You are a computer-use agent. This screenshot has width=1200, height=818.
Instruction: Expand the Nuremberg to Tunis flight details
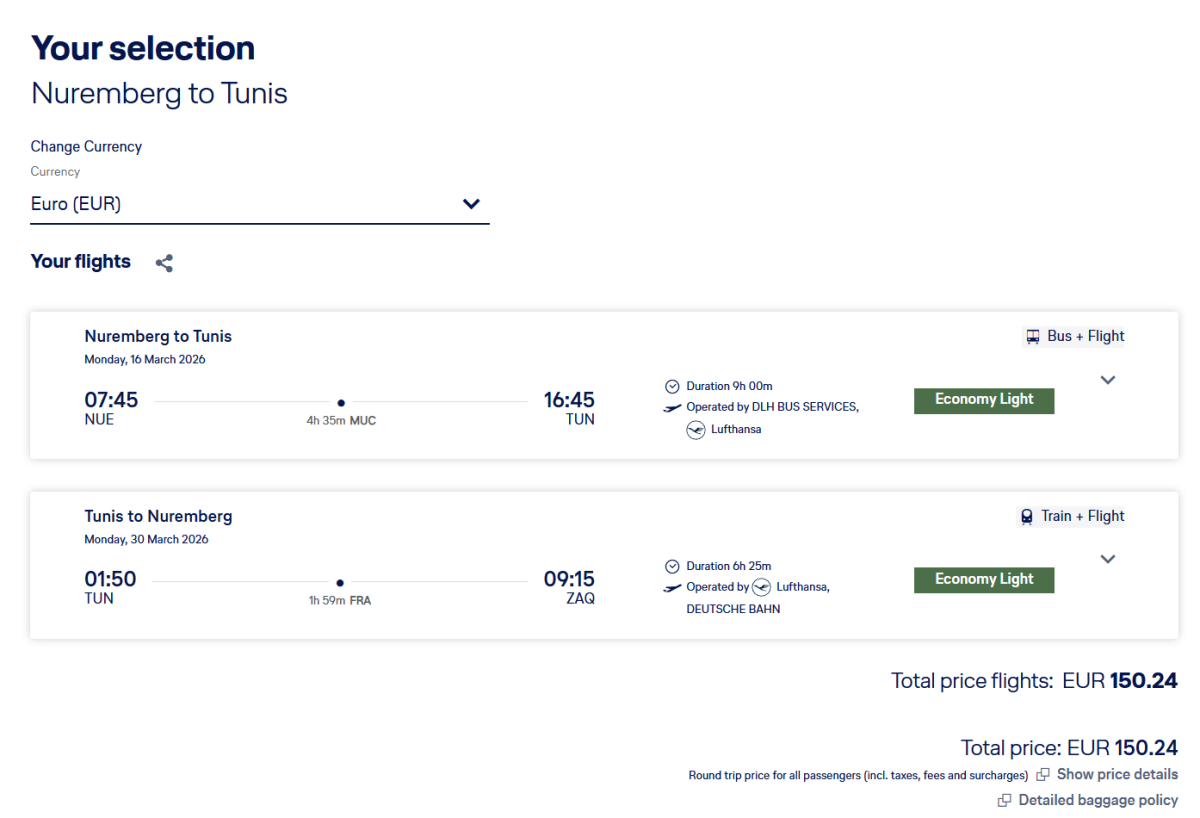1107,380
